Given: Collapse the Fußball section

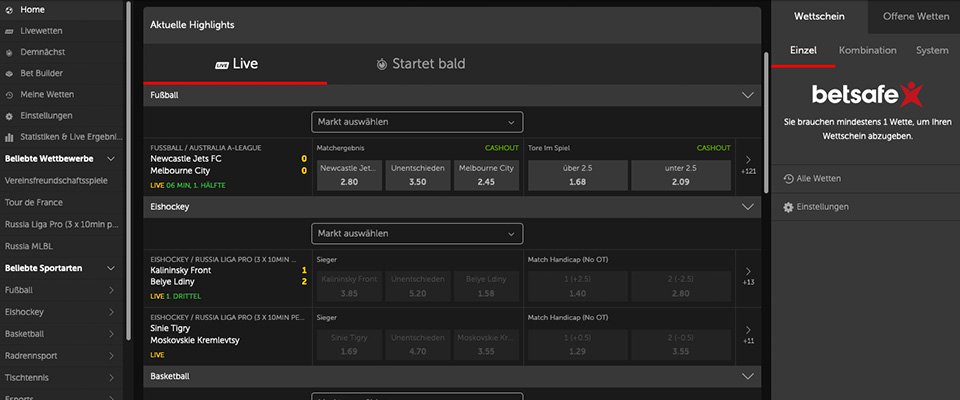Looking at the screenshot, I should [748, 96].
